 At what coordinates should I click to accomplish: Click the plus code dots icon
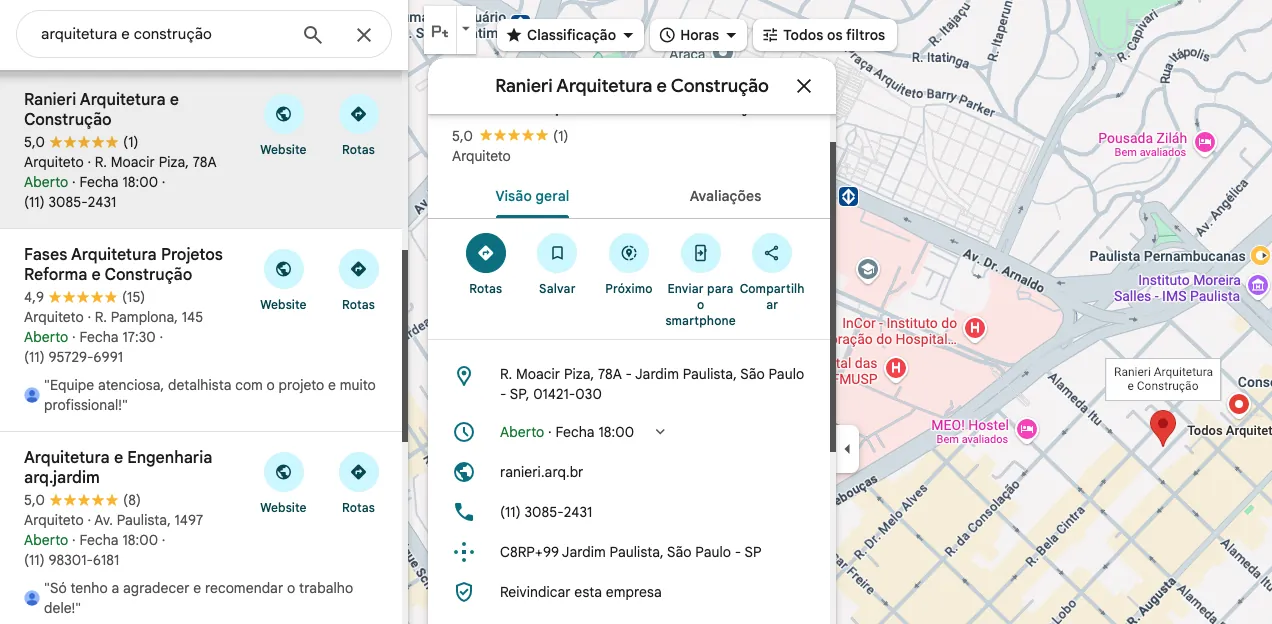click(x=464, y=552)
